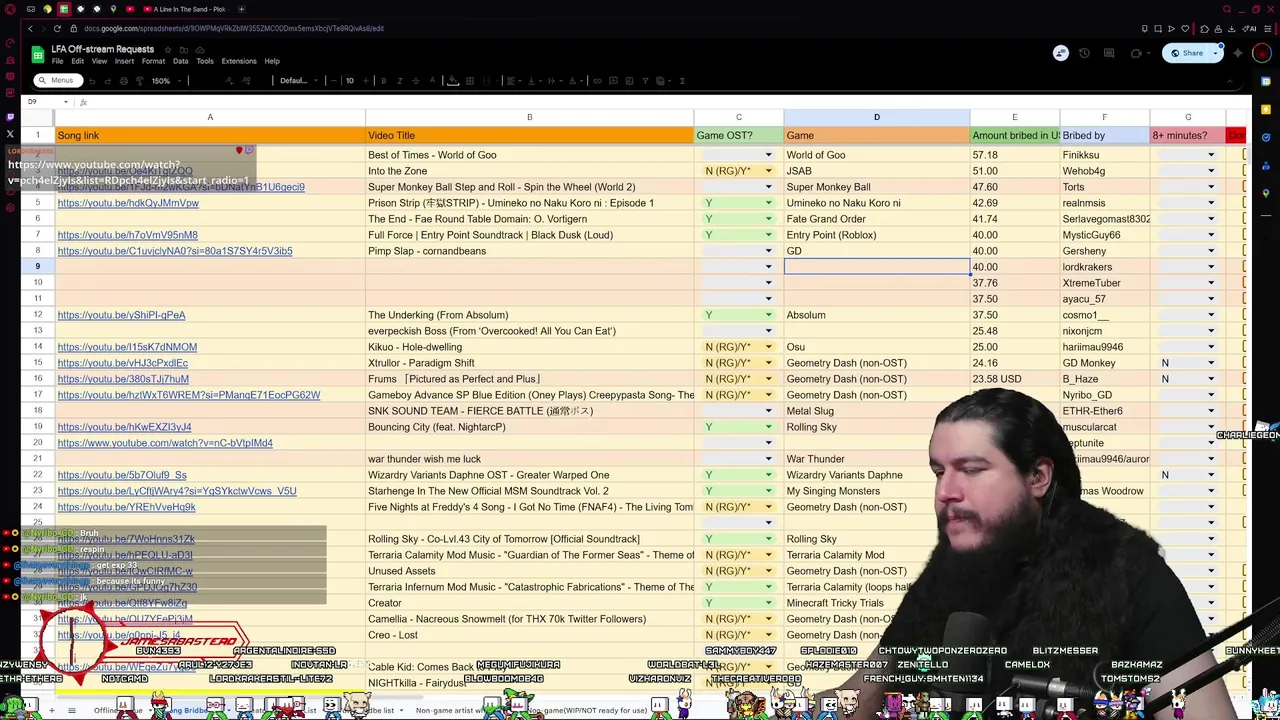Image resolution: width=1280 pixels, height=720 pixels.
Task: Open 8+ minutes dropdown for GD Monkey row
Action: coord(1211,363)
